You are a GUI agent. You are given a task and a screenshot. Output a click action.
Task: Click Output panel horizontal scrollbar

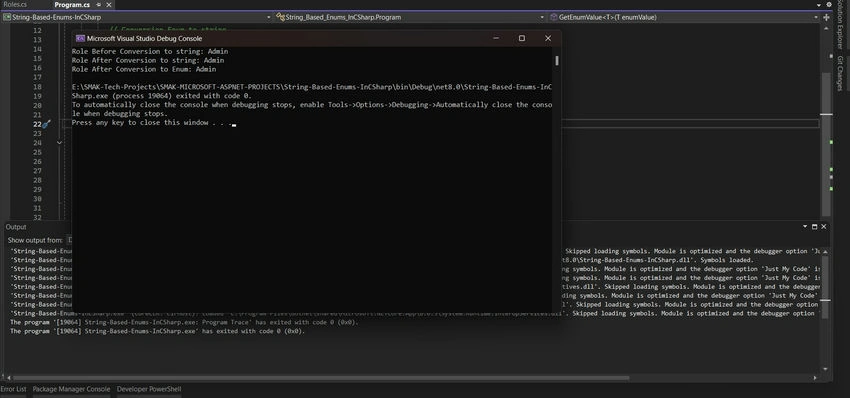click(321, 378)
